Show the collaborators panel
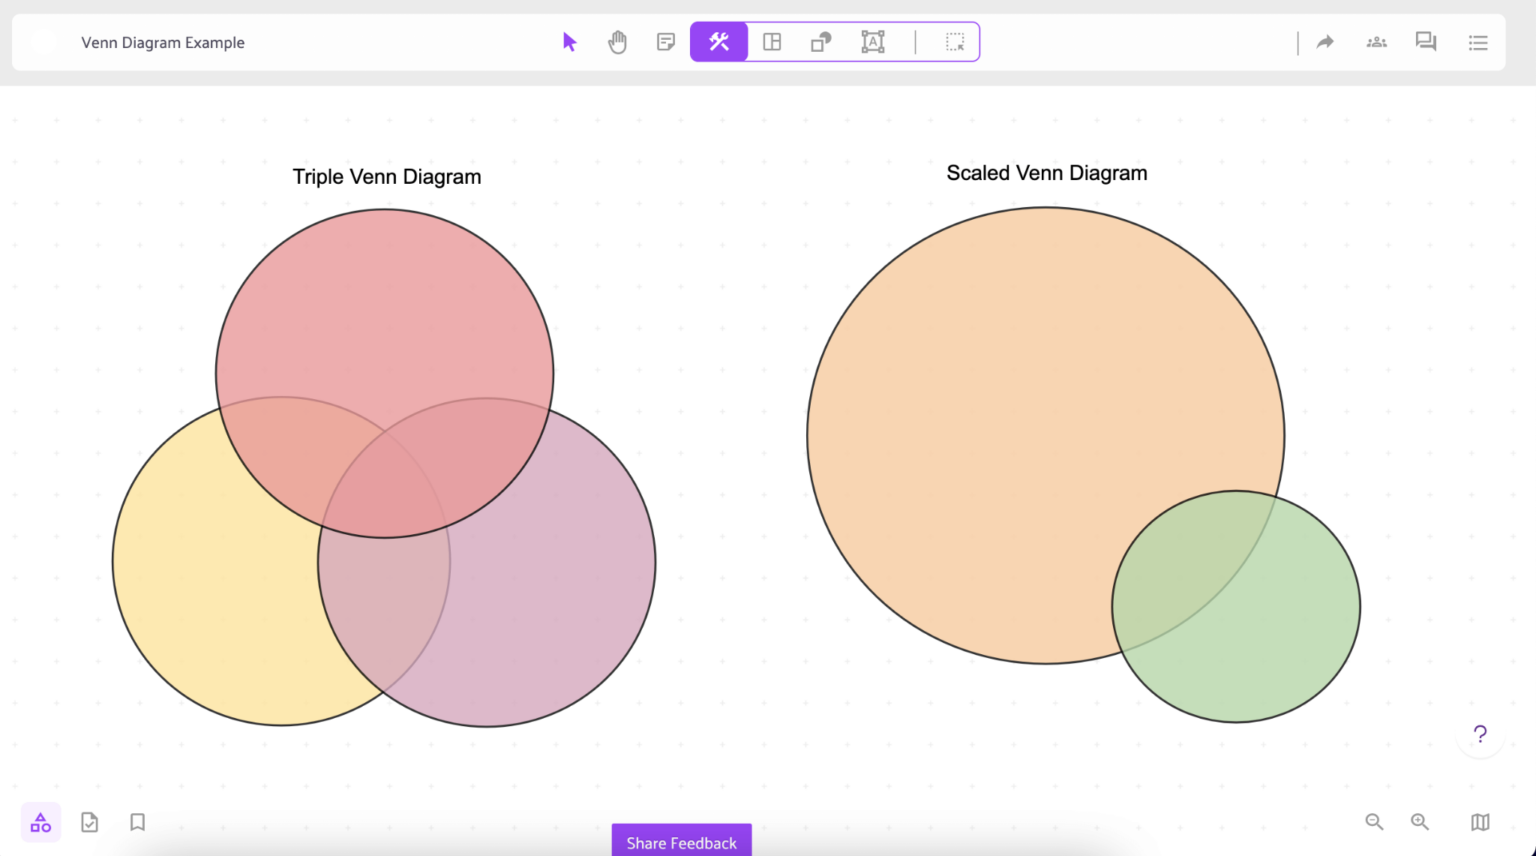1536x856 pixels. click(1376, 41)
